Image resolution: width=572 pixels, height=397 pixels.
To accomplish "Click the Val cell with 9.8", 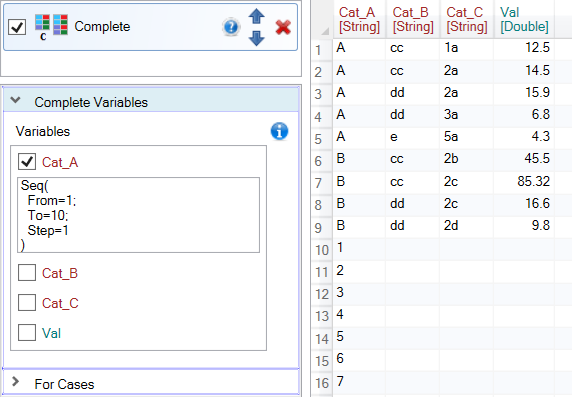I will pos(524,226).
